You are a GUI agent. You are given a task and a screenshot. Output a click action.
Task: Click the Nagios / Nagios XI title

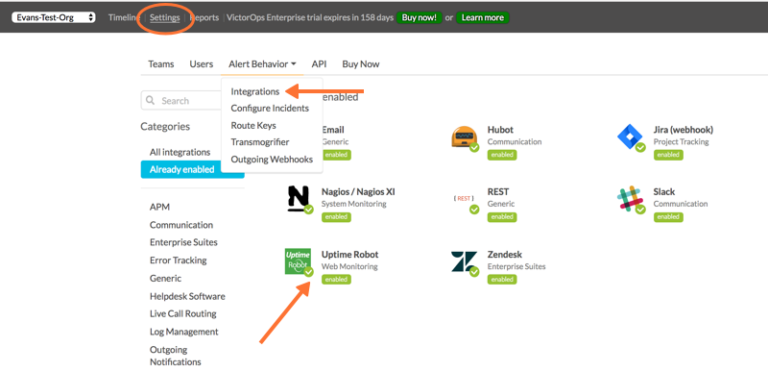point(358,192)
